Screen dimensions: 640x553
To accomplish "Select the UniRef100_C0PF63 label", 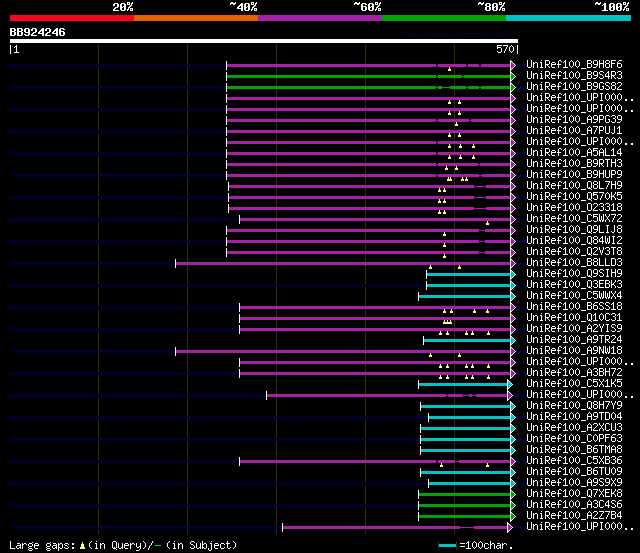I will pos(574,439).
